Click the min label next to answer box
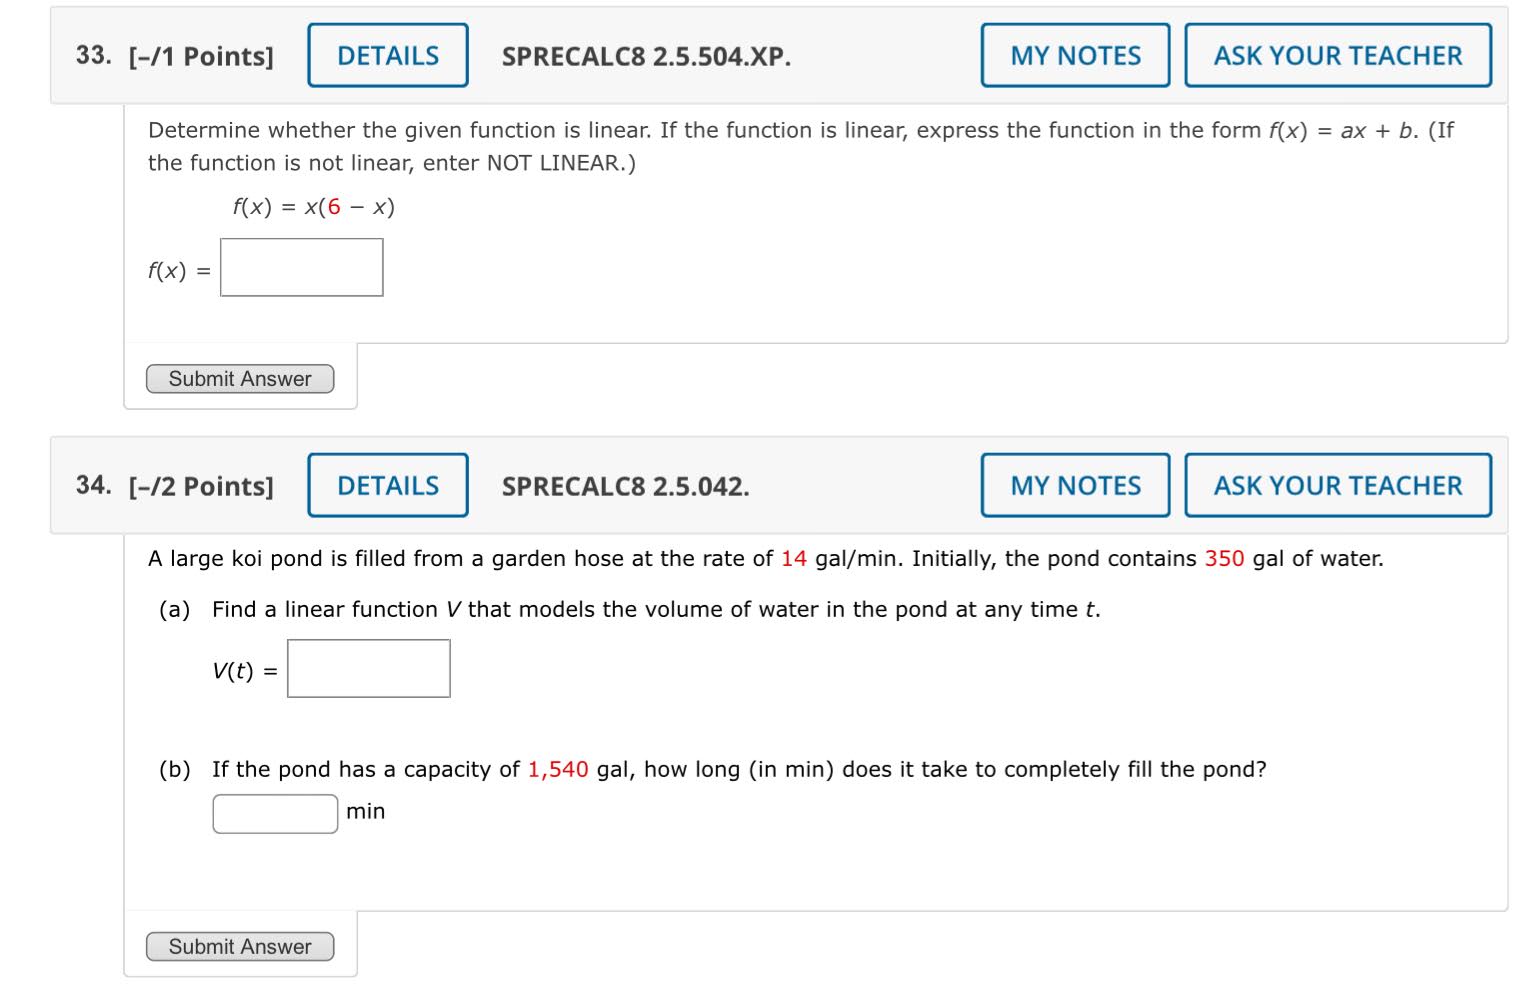The width and height of the screenshot is (1536, 995). point(366,812)
